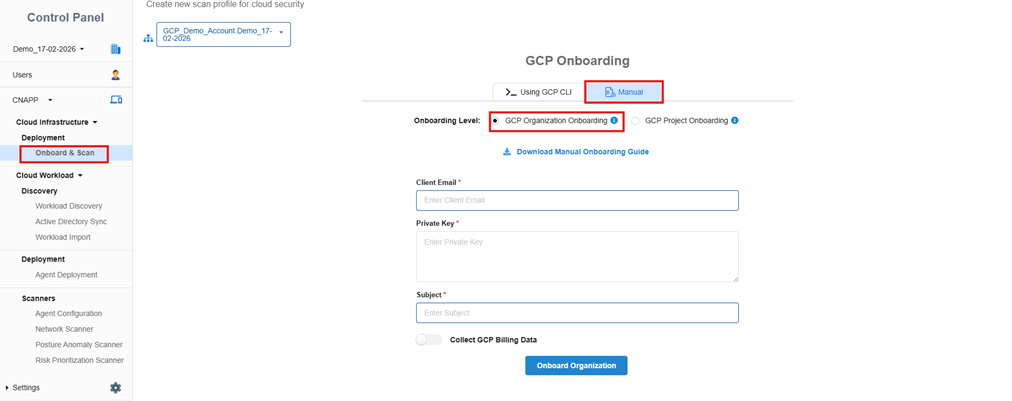This screenshot has height=401, width=1012.
Task: Open Download Manual Onboarding Guide link
Action: 582,152
